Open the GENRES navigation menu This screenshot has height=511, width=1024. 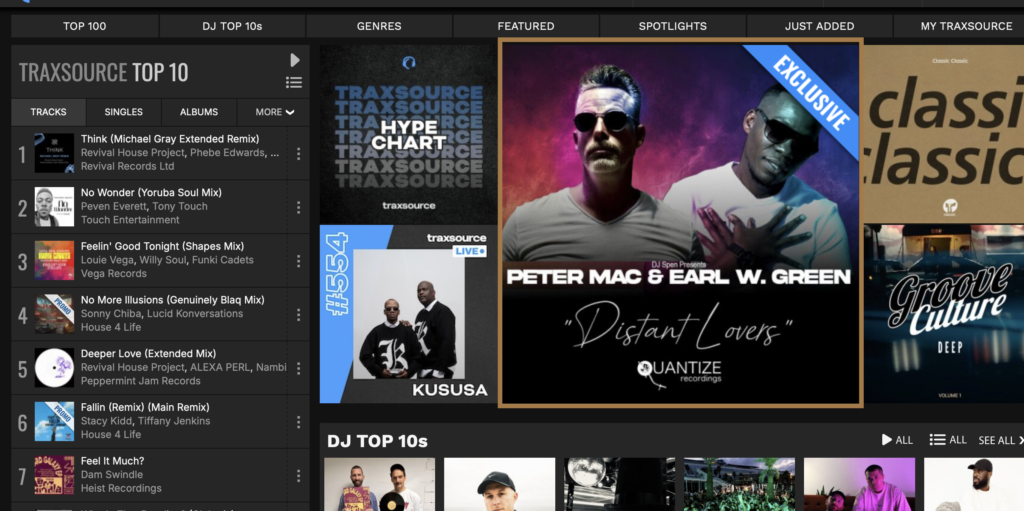379,26
